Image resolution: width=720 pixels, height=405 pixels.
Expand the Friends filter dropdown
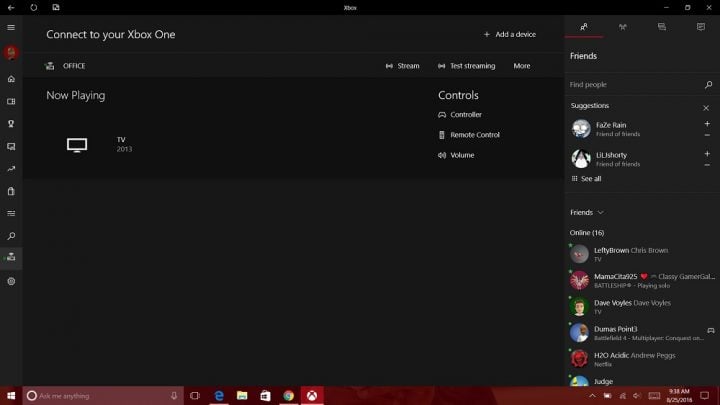587,213
